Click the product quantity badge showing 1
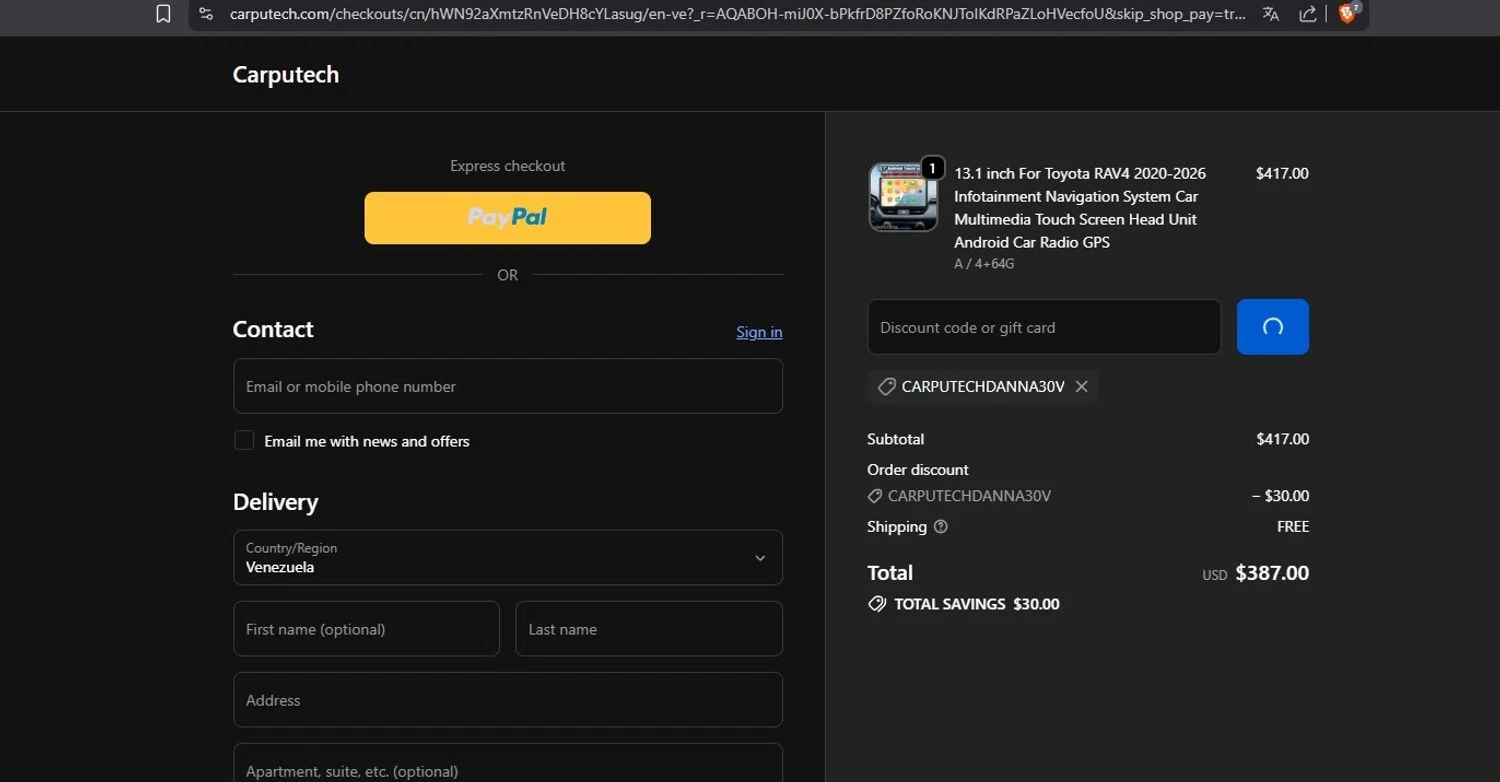The width and height of the screenshot is (1500, 782). pos(932,168)
